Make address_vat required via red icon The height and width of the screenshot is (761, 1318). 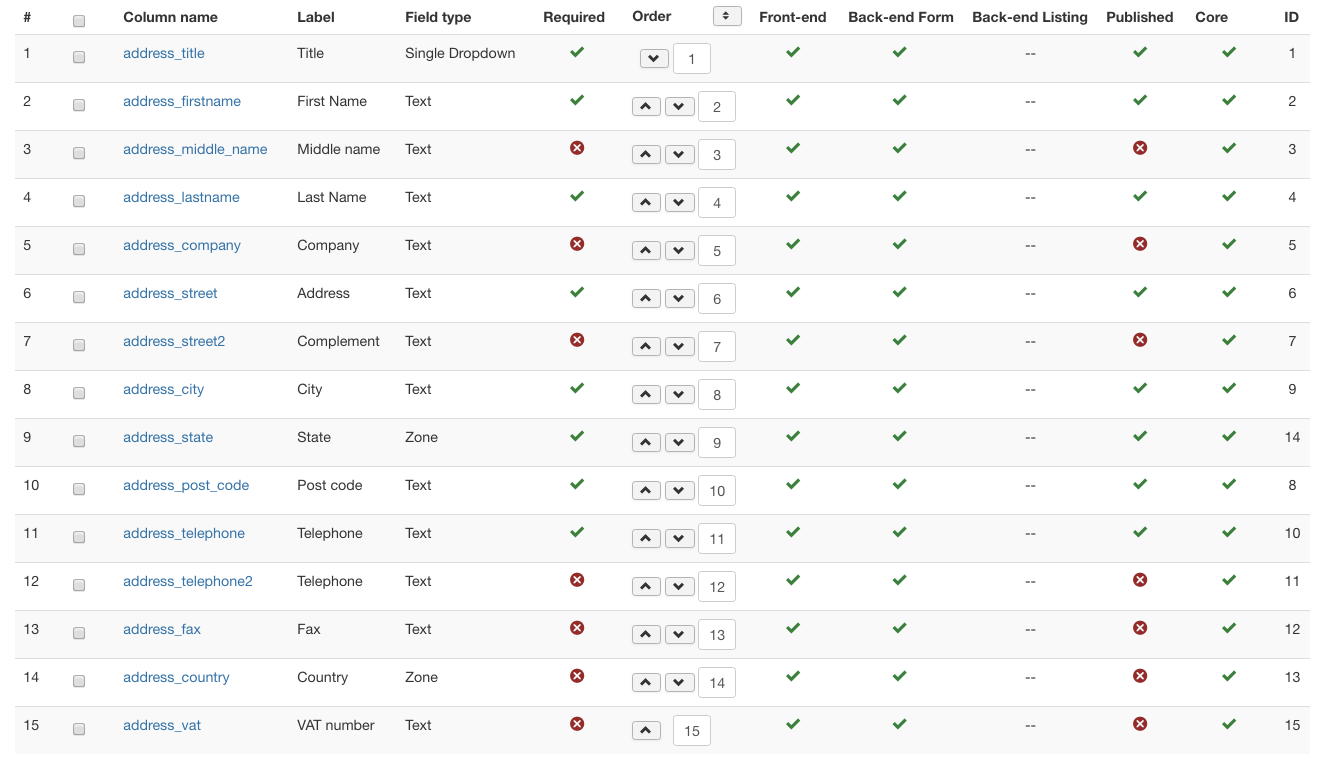577,724
